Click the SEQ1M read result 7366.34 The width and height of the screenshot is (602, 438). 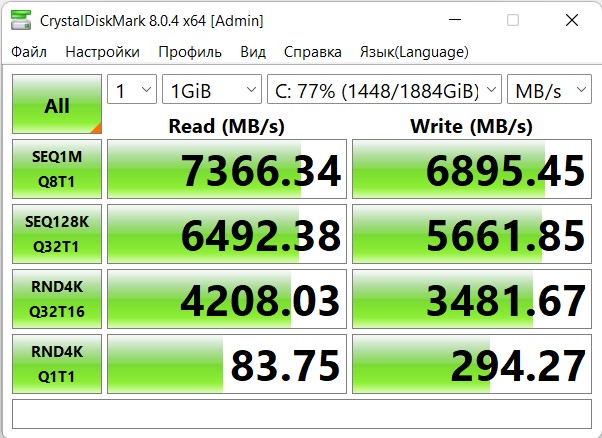coord(227,169)
